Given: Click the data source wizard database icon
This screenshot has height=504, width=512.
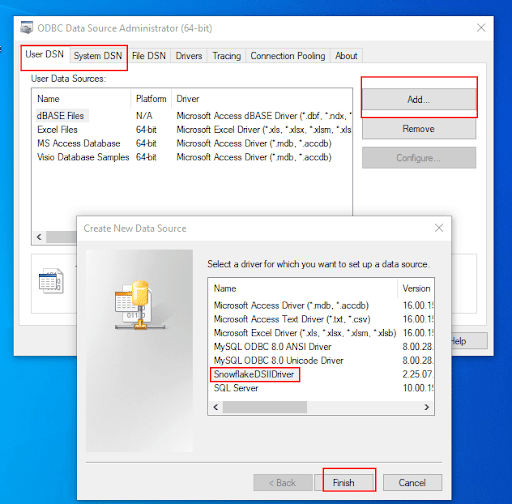Looking at the screenshot, I should tap(139, 305).
